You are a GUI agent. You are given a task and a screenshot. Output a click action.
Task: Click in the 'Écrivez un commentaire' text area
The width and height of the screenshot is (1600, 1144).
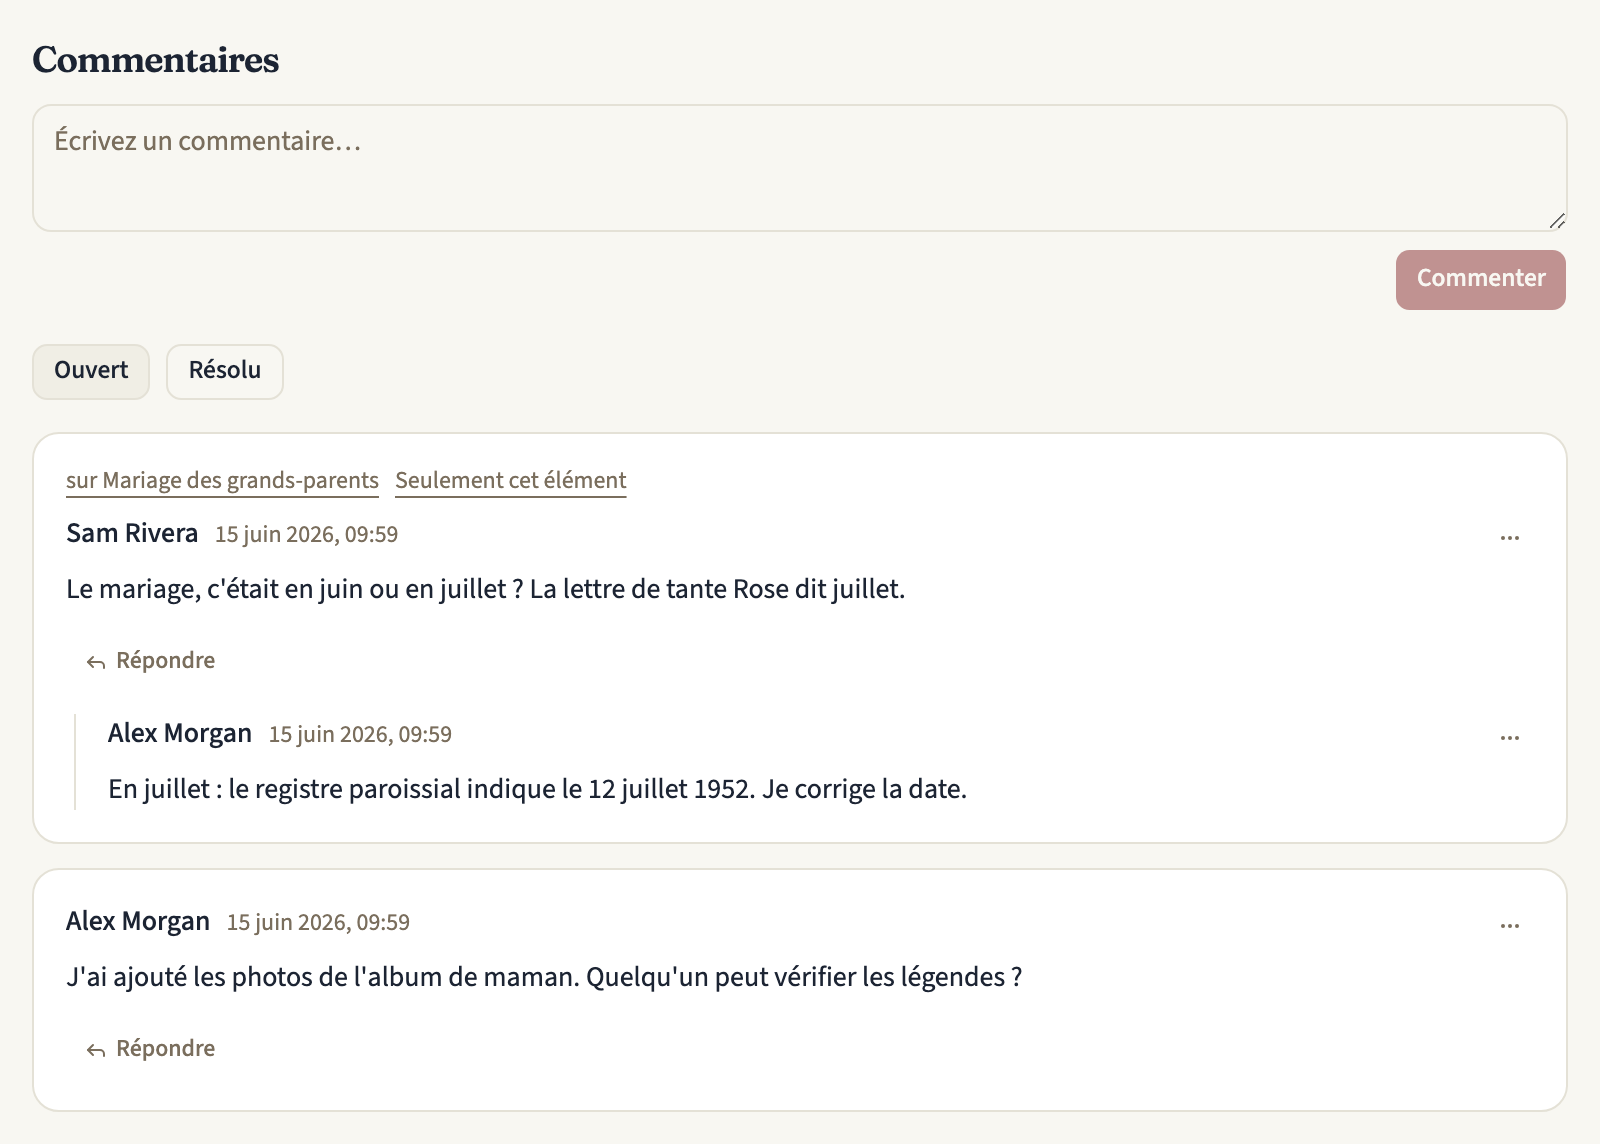[x=799, y=168]
